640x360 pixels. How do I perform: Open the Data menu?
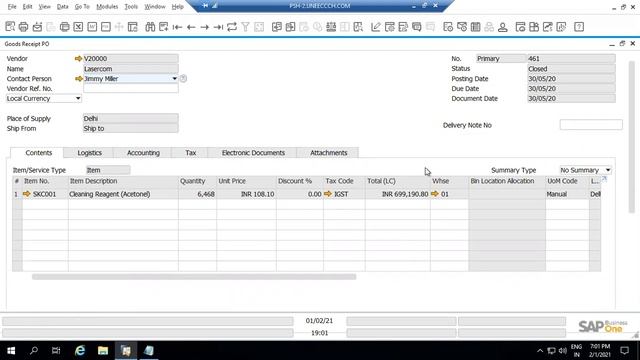(x=62, y=7)
